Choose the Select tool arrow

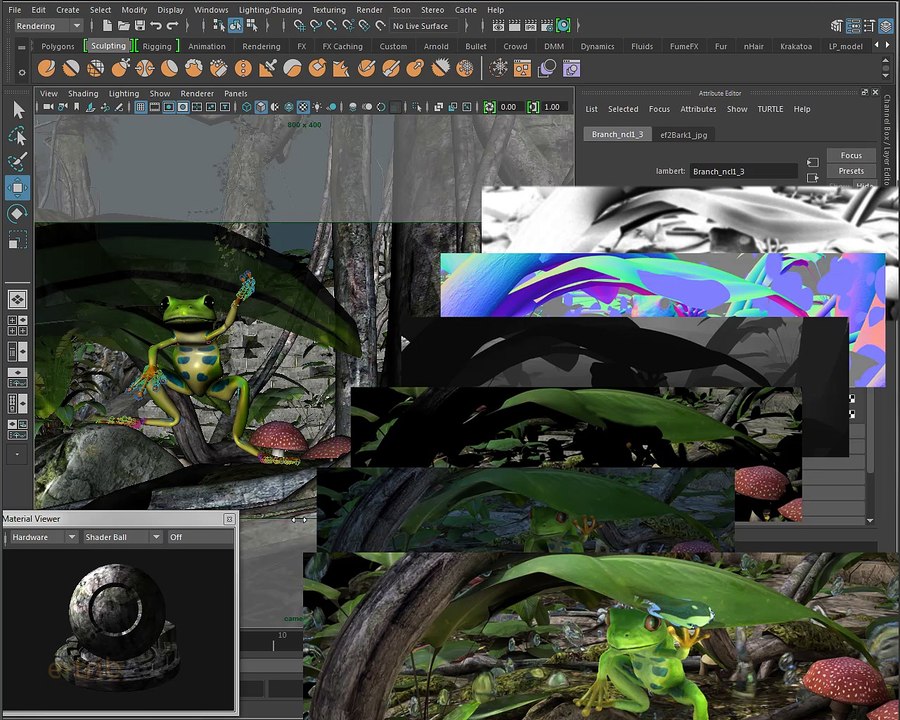[18, 110]
